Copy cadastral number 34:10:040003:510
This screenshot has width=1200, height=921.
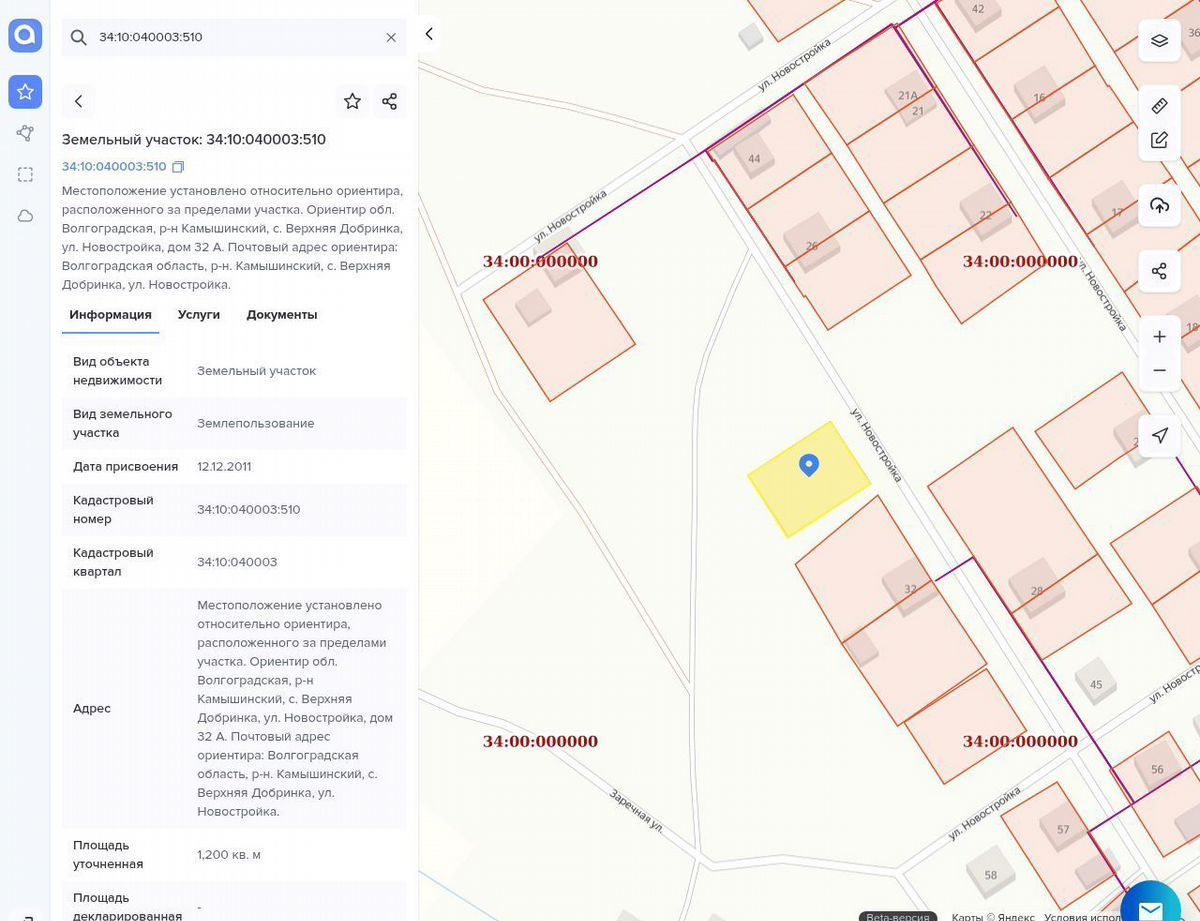[179, 167]
